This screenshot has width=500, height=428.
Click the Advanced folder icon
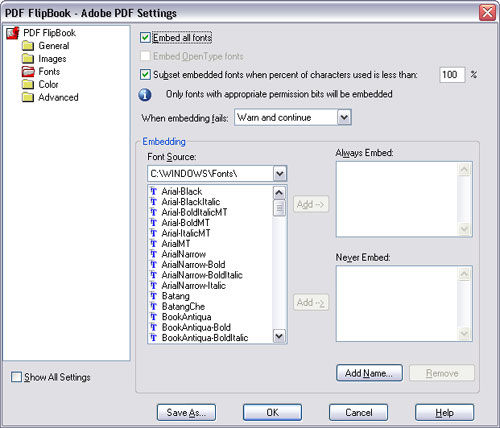coord(28,97)
